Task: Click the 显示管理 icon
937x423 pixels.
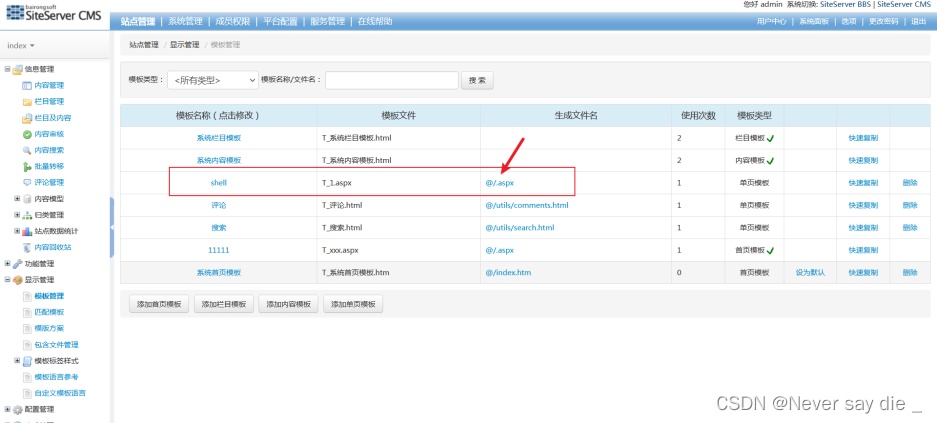Action: tap(17, 280)
